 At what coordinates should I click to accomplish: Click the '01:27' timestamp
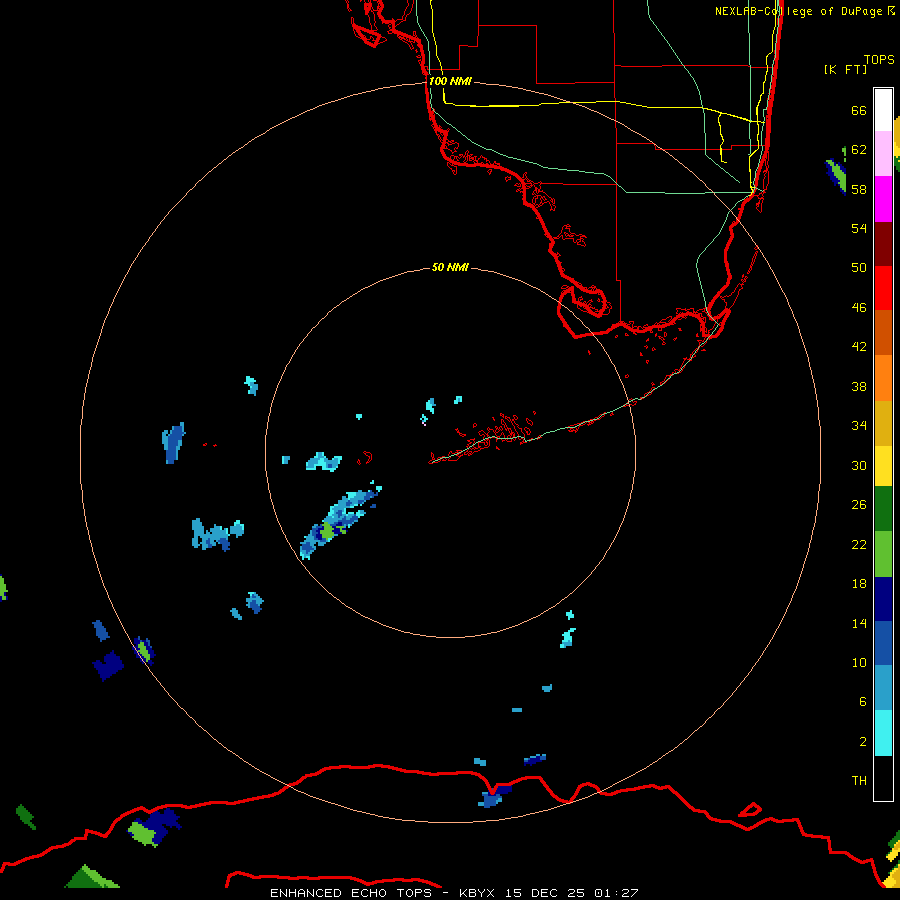[x=616, y=893]
